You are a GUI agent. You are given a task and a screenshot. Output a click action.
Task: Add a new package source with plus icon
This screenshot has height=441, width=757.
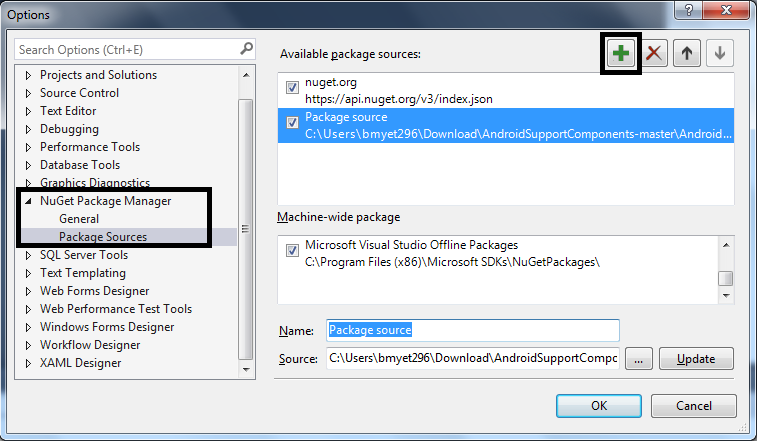point(621,53)
